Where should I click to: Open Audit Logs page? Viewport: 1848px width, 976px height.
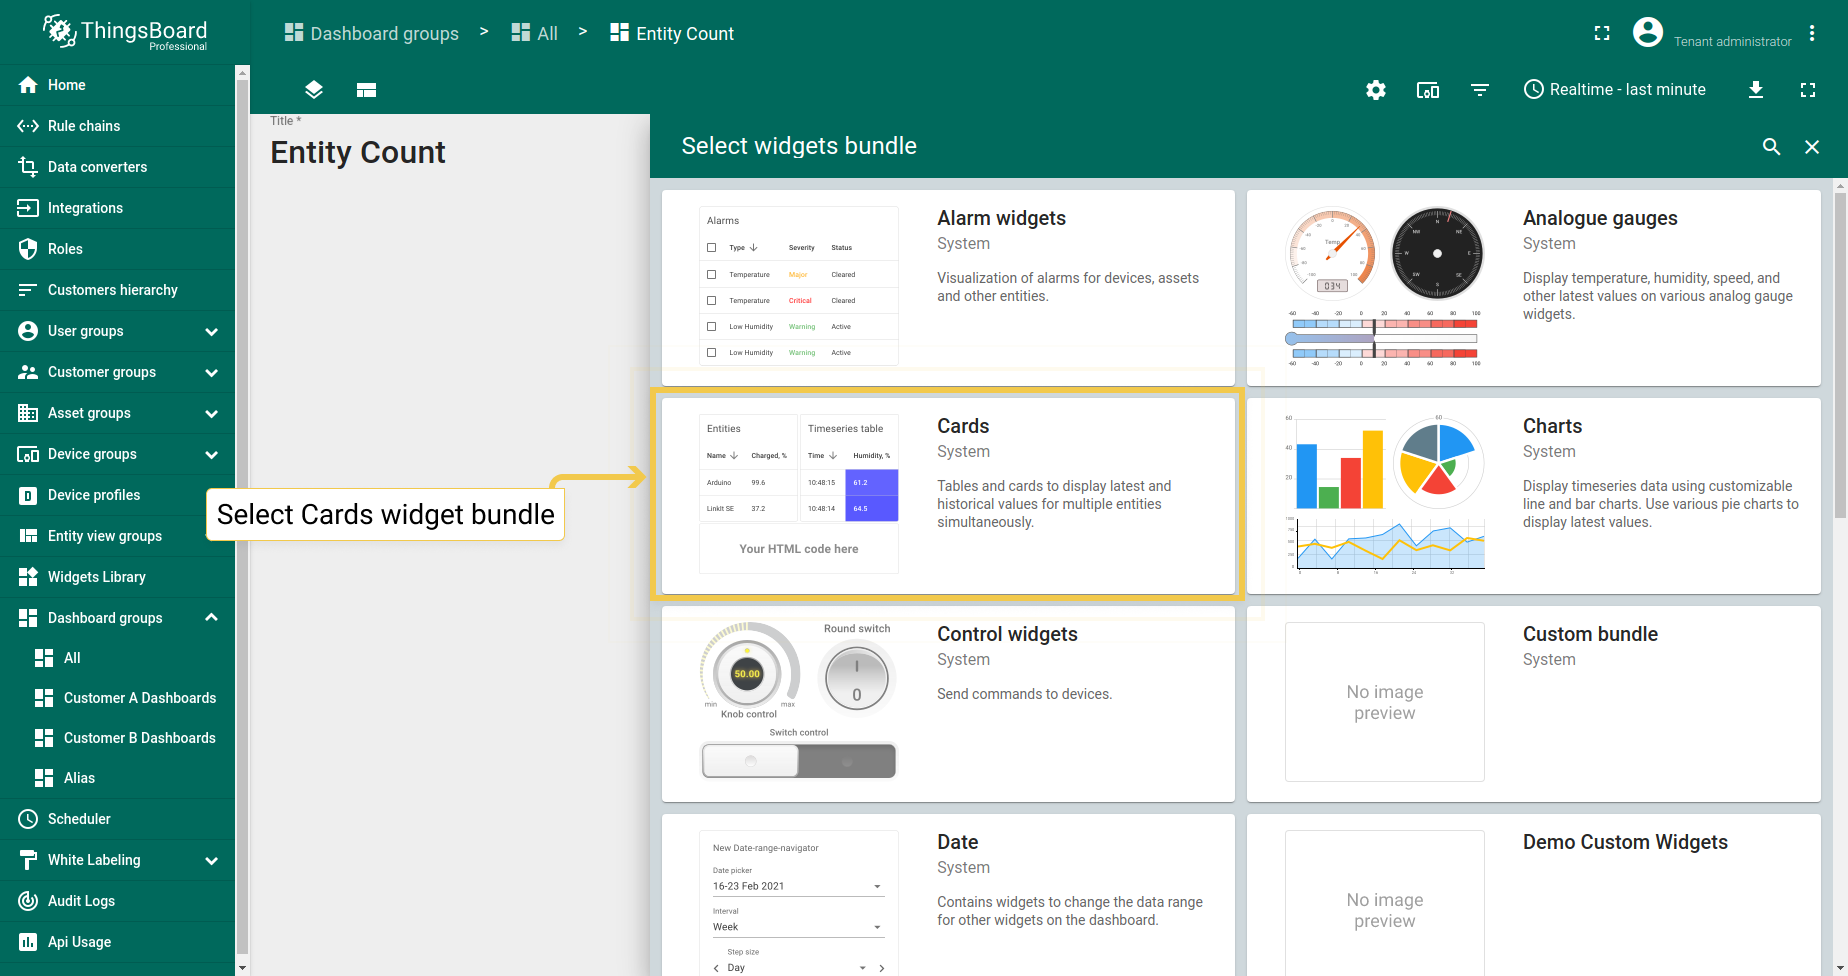[x=117, y=901]
